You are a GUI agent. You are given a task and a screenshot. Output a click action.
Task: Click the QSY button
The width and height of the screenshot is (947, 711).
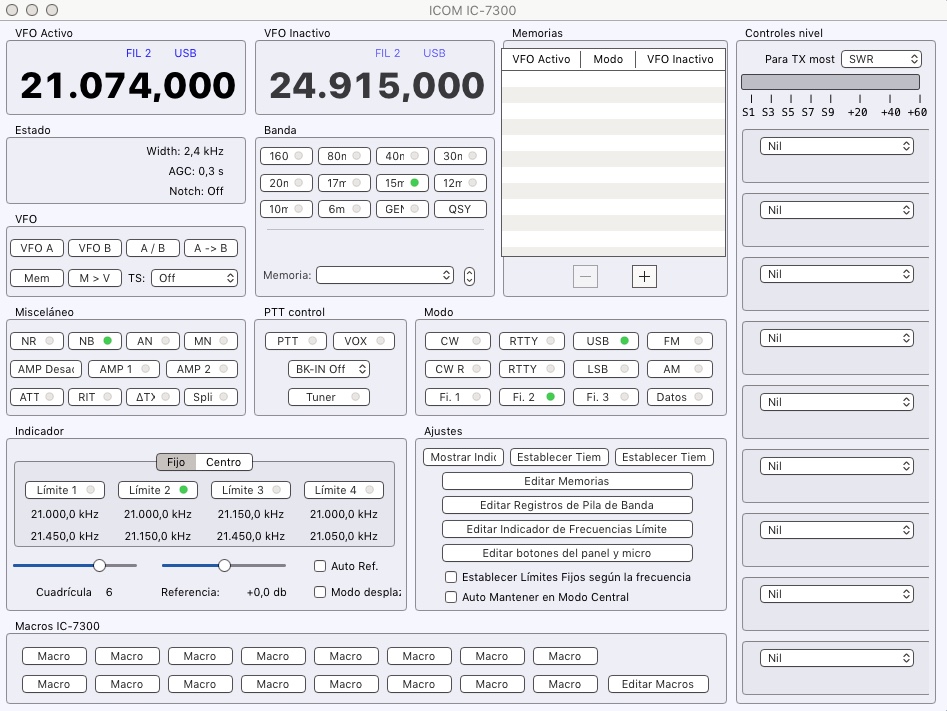(x=460, y=209)
